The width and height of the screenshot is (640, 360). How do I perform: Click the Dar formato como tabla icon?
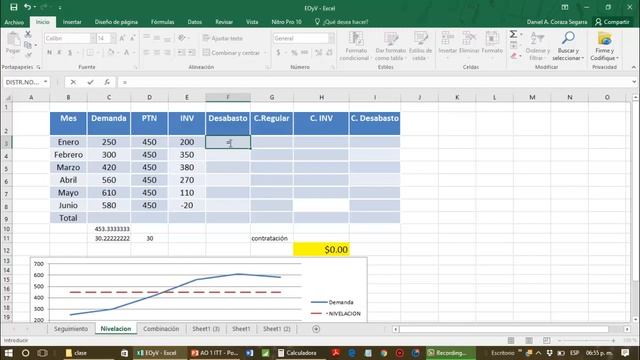[391, 39]
